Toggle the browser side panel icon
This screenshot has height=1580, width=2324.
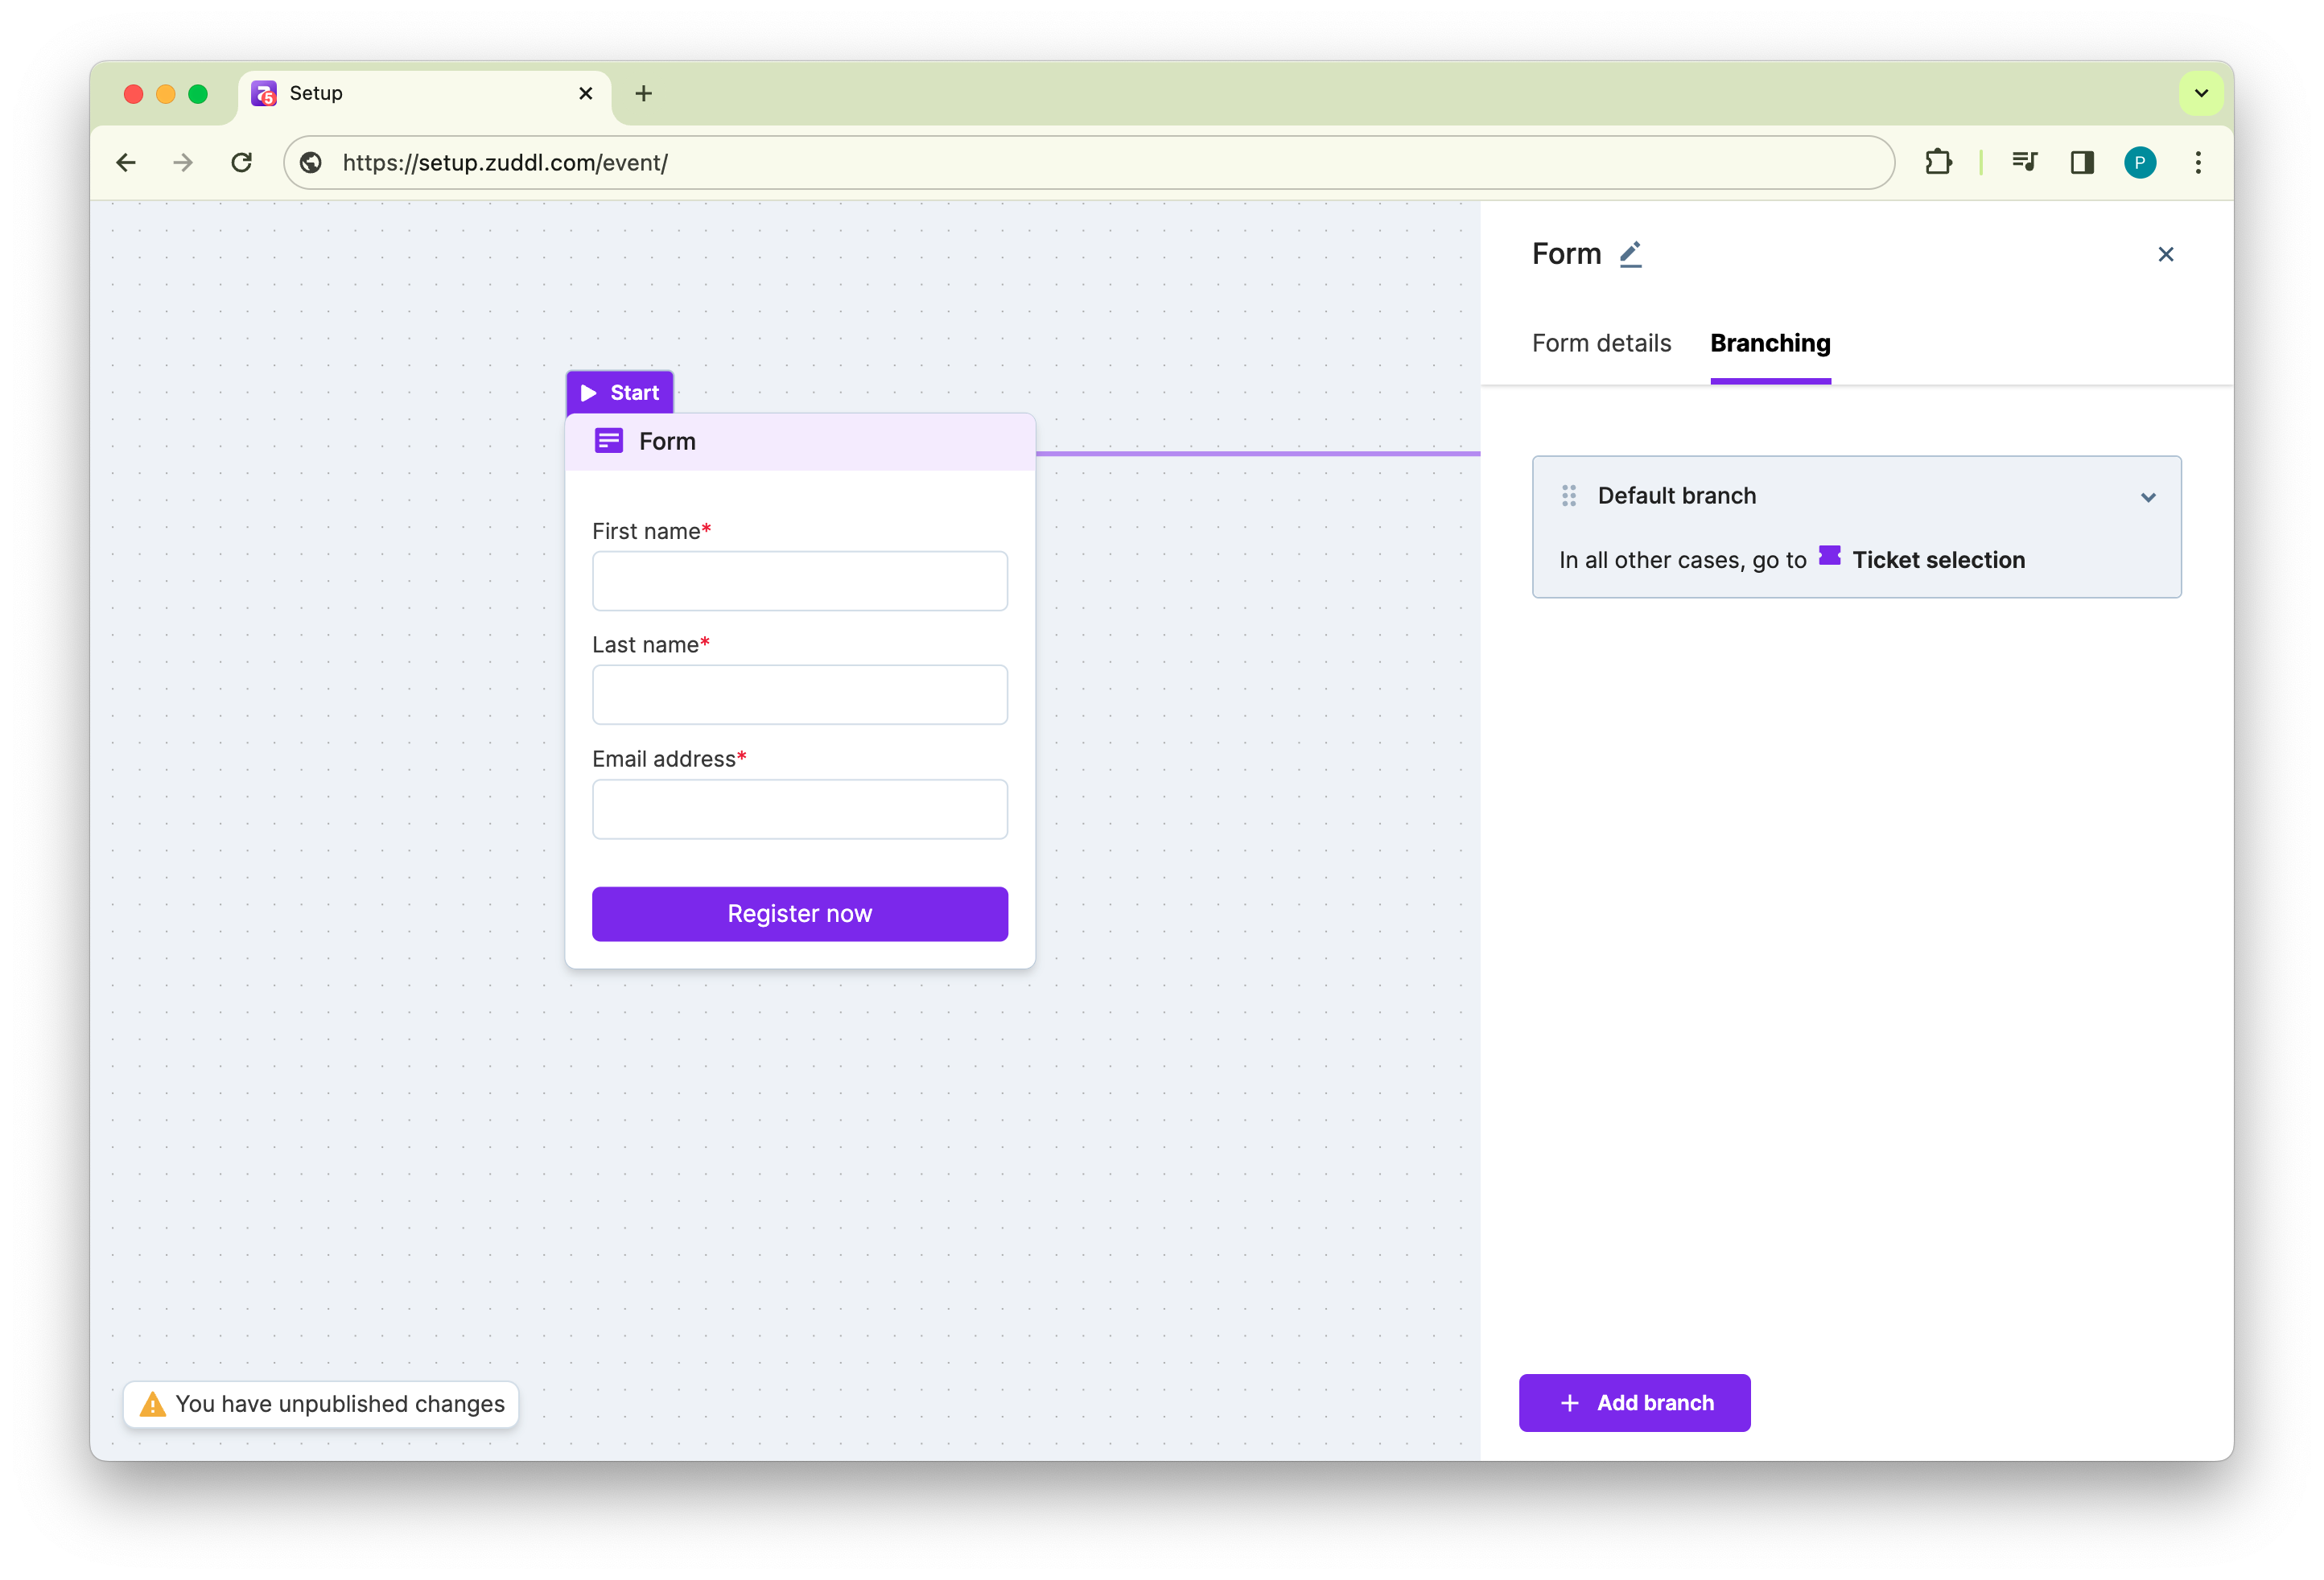click(2082, 162)
